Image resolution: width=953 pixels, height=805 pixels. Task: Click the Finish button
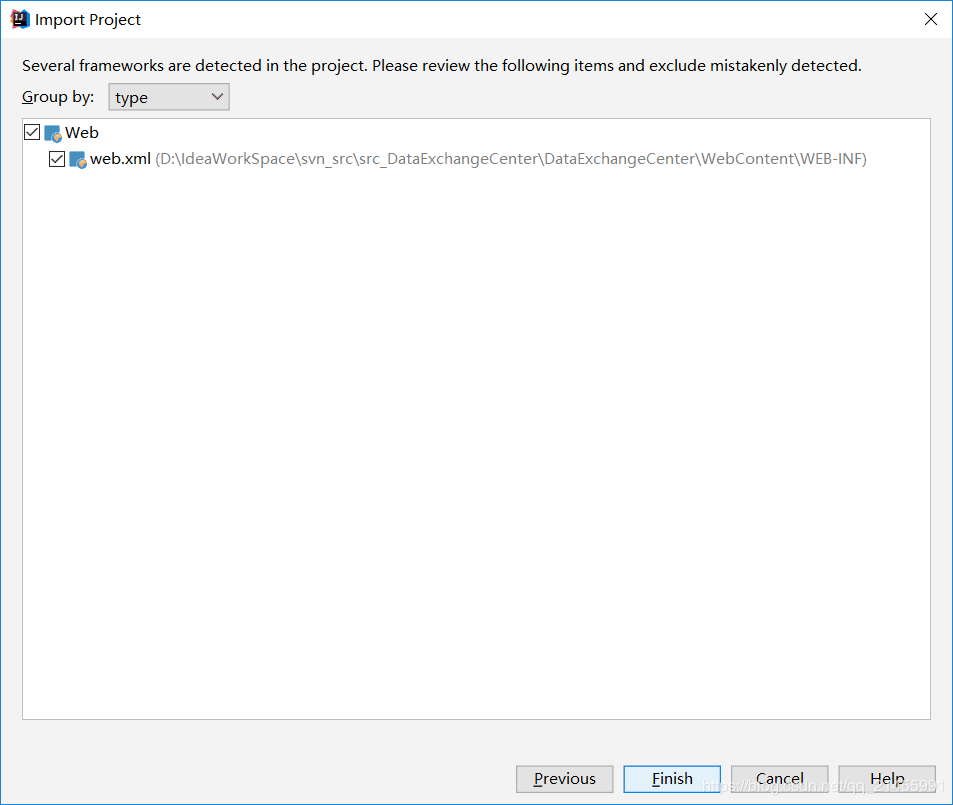[671, 778]
